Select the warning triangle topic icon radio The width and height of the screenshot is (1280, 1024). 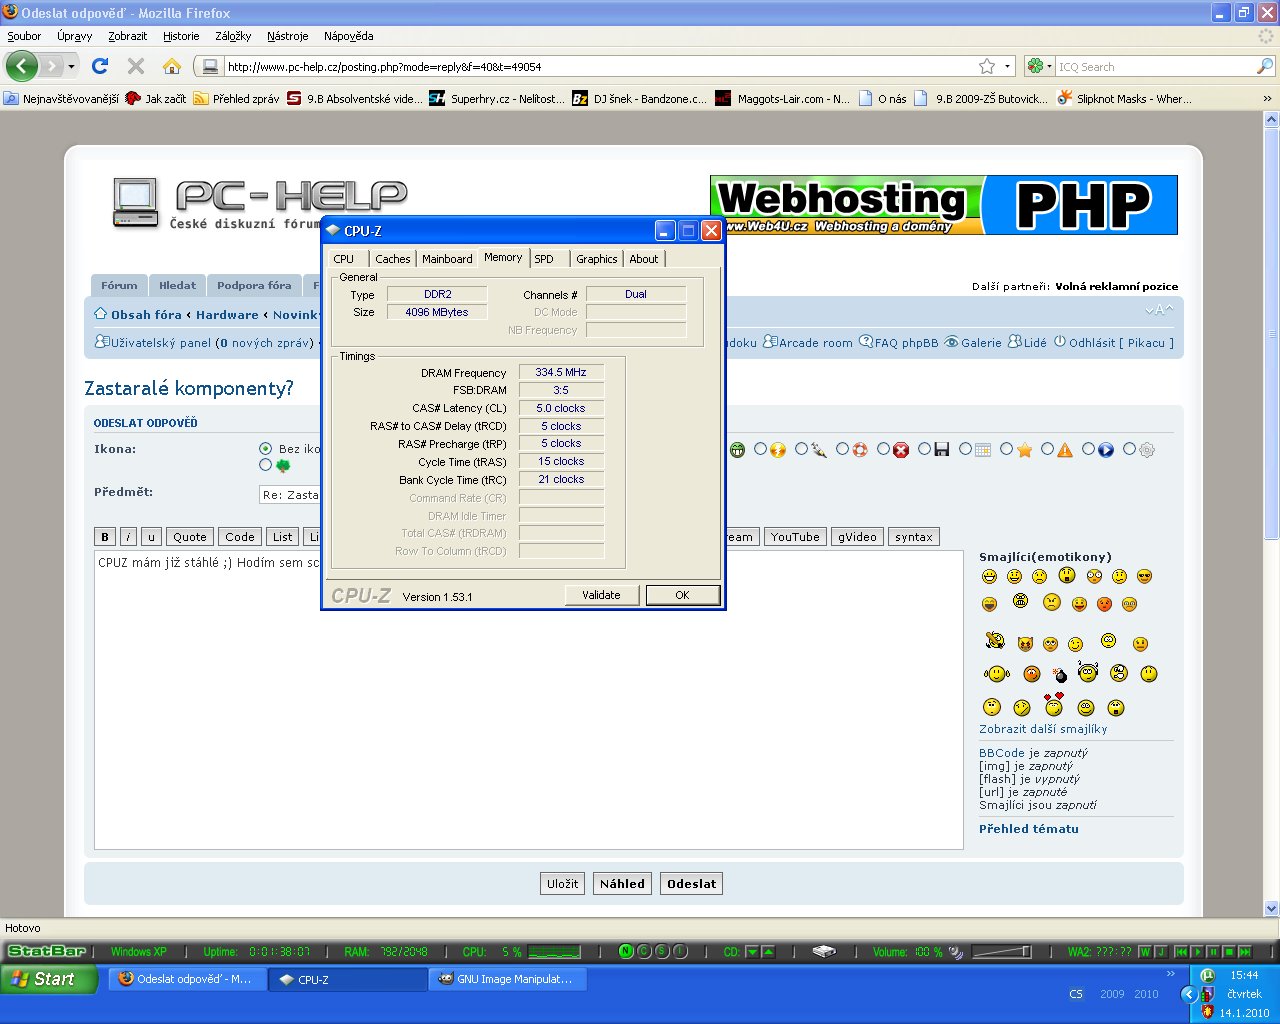pos(1047,449)
